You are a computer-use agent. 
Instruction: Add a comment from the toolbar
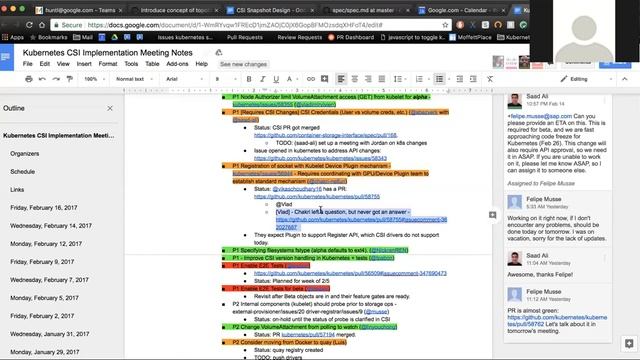click(324, 79)
